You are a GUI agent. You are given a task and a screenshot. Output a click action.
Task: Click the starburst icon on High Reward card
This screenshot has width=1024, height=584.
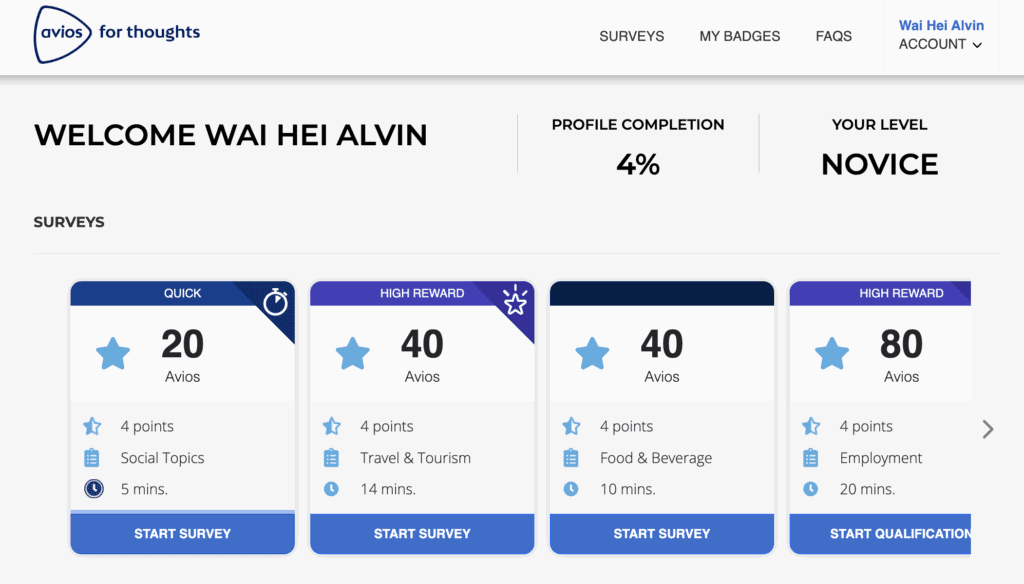[x=515, y=301]
